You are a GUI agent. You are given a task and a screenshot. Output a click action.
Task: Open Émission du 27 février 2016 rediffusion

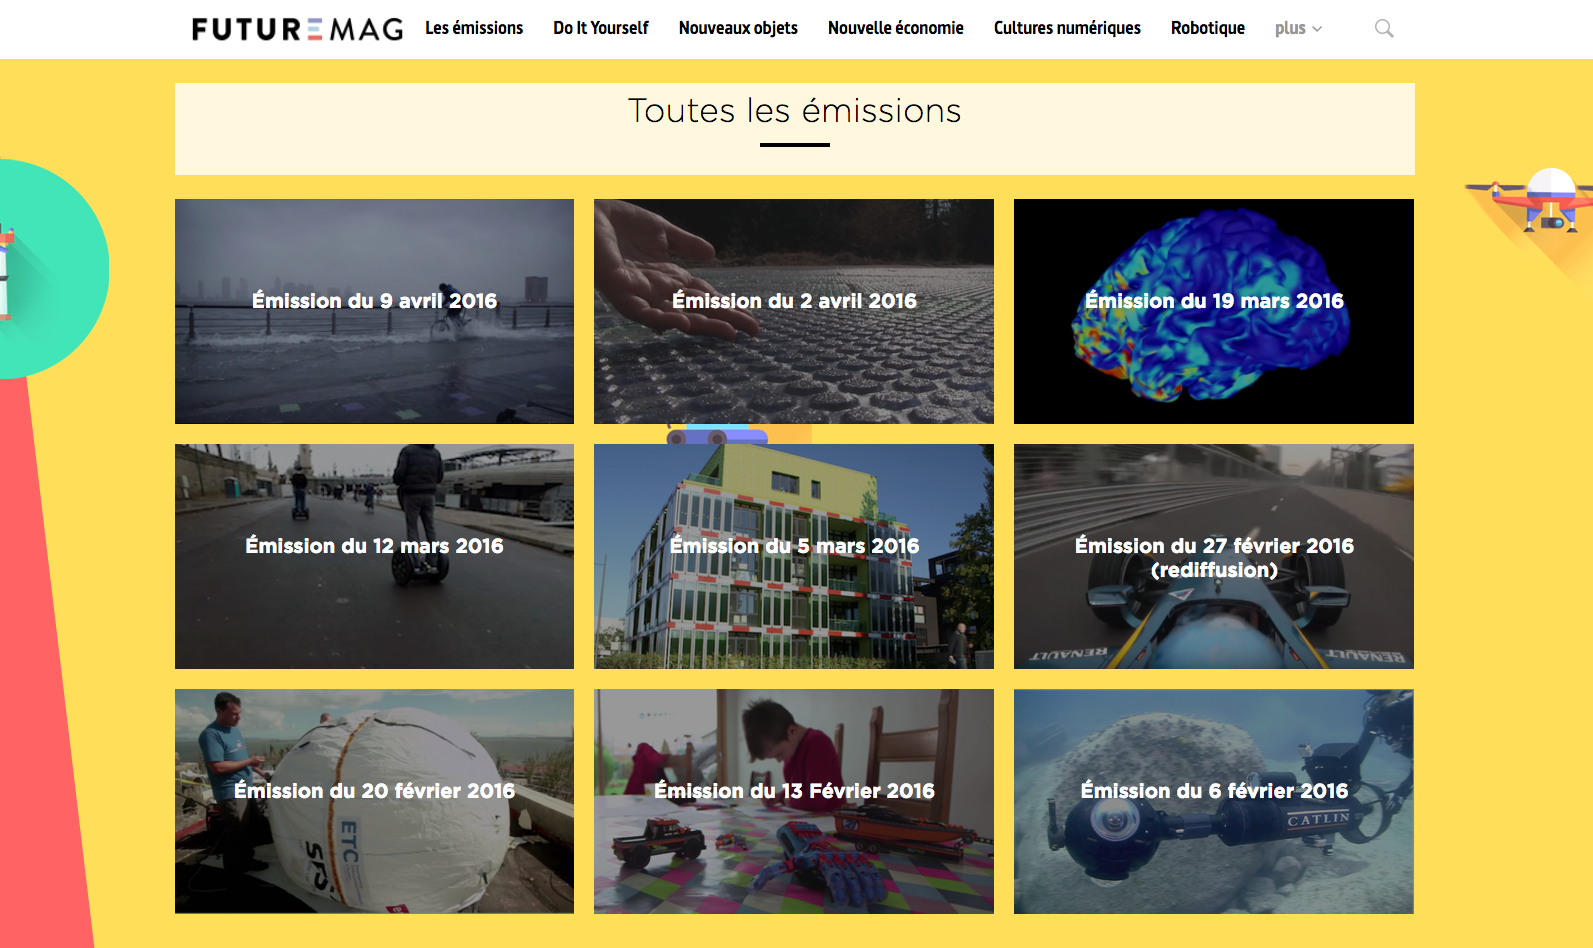[1214, 556]
